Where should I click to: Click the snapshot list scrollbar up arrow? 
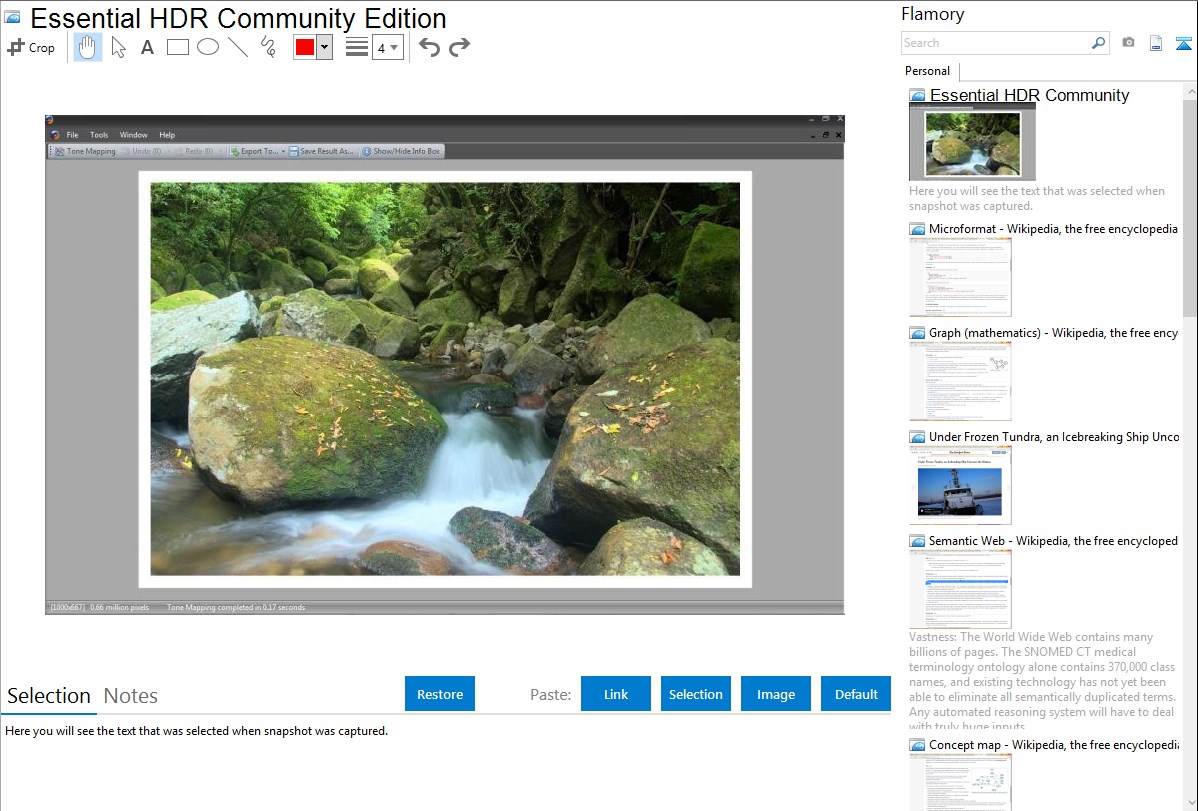tap(1191, 91)
